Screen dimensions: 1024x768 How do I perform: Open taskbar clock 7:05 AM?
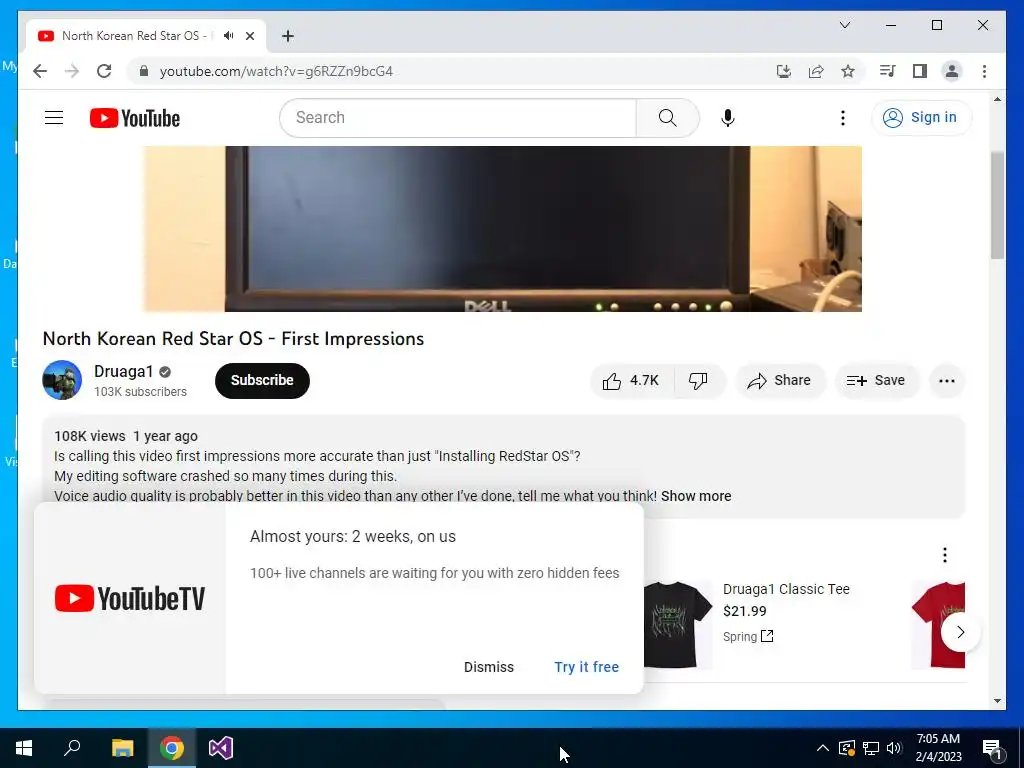[938, 748]
